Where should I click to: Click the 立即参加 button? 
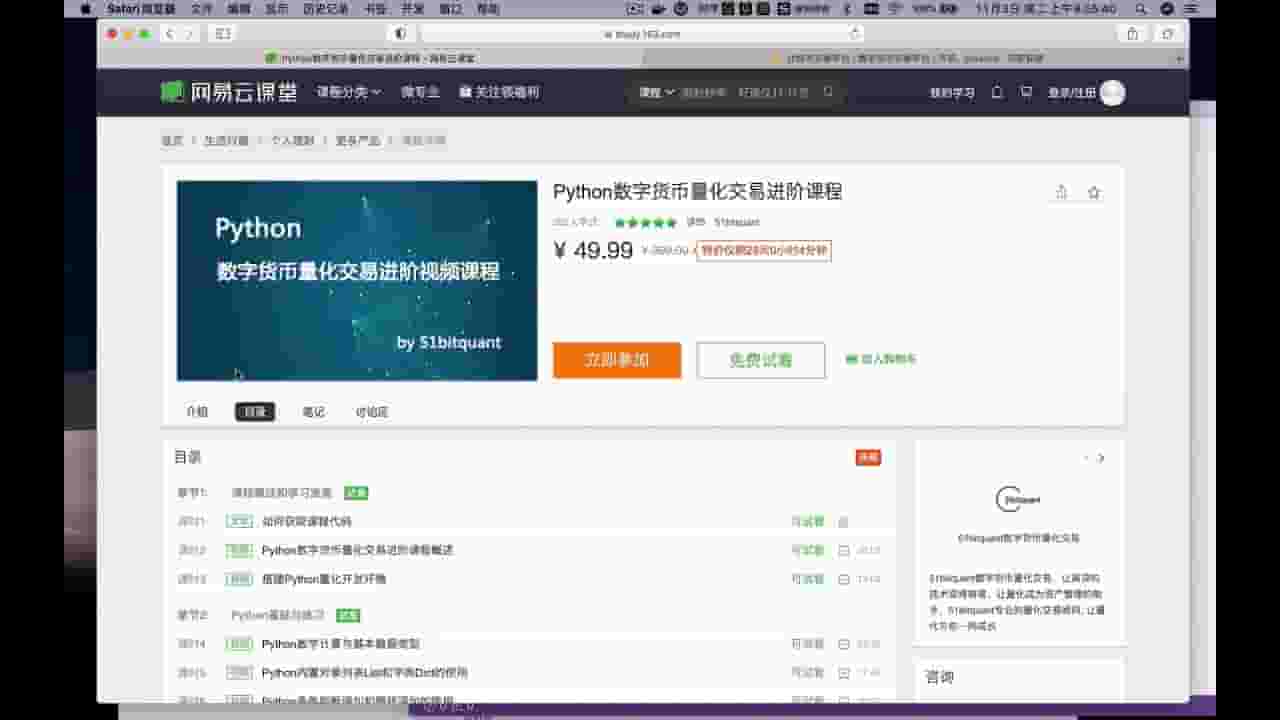pos(617,360)
